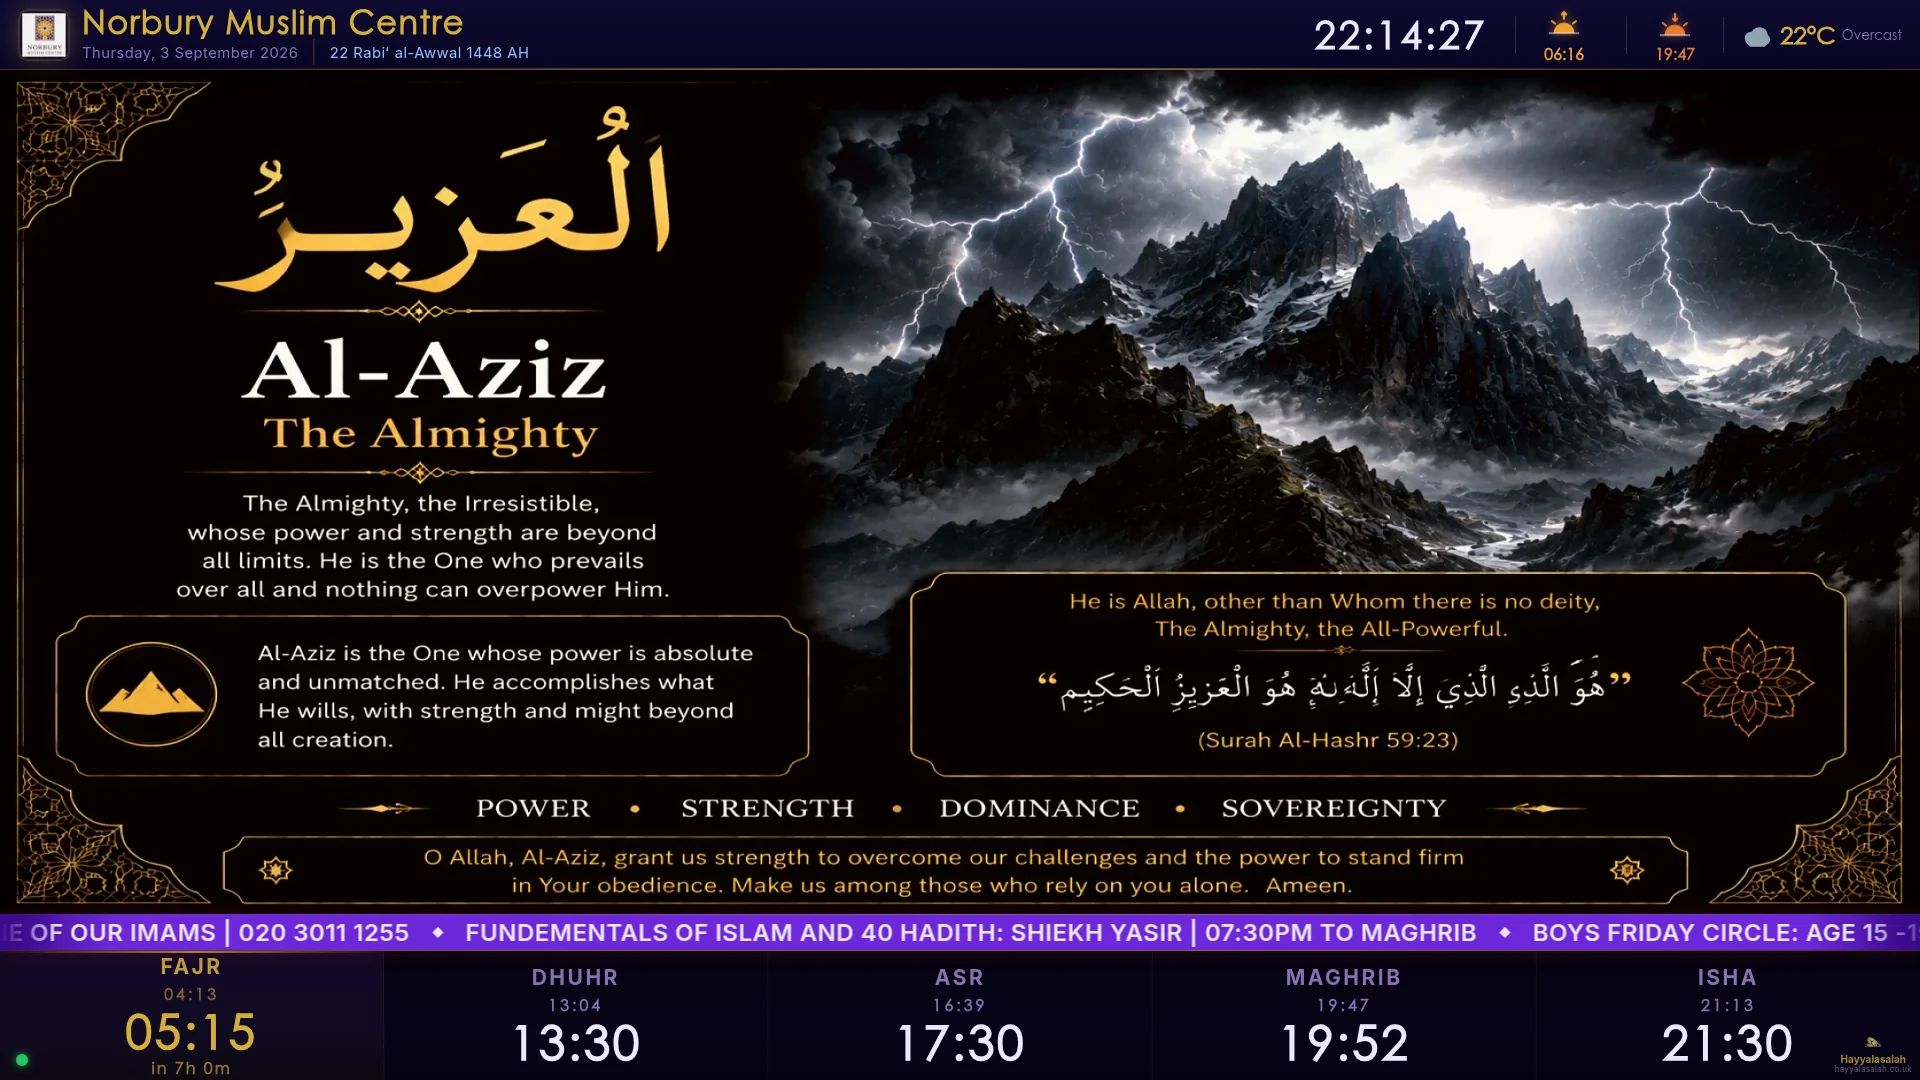This screenshot has width=1920, height=1080.
Task: Select the Dhuhr 13:30 prayer panel
Action: click(575, 1016)
